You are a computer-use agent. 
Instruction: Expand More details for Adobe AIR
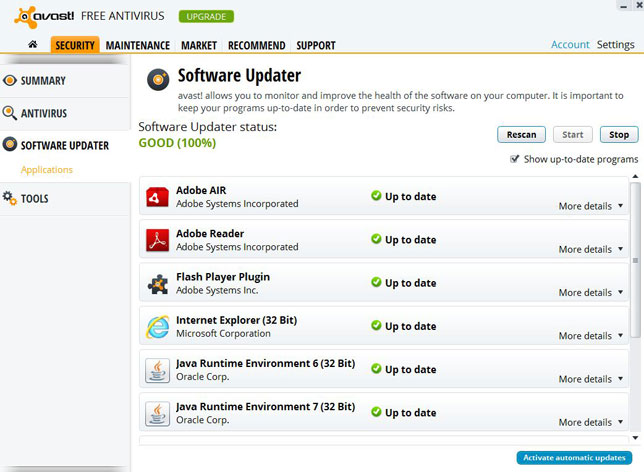point(591,206)
